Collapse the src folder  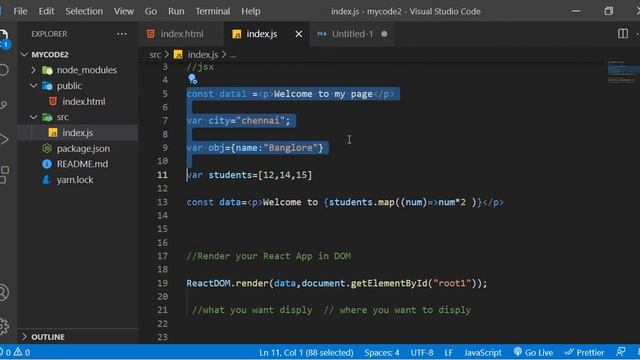coord(33,117)
